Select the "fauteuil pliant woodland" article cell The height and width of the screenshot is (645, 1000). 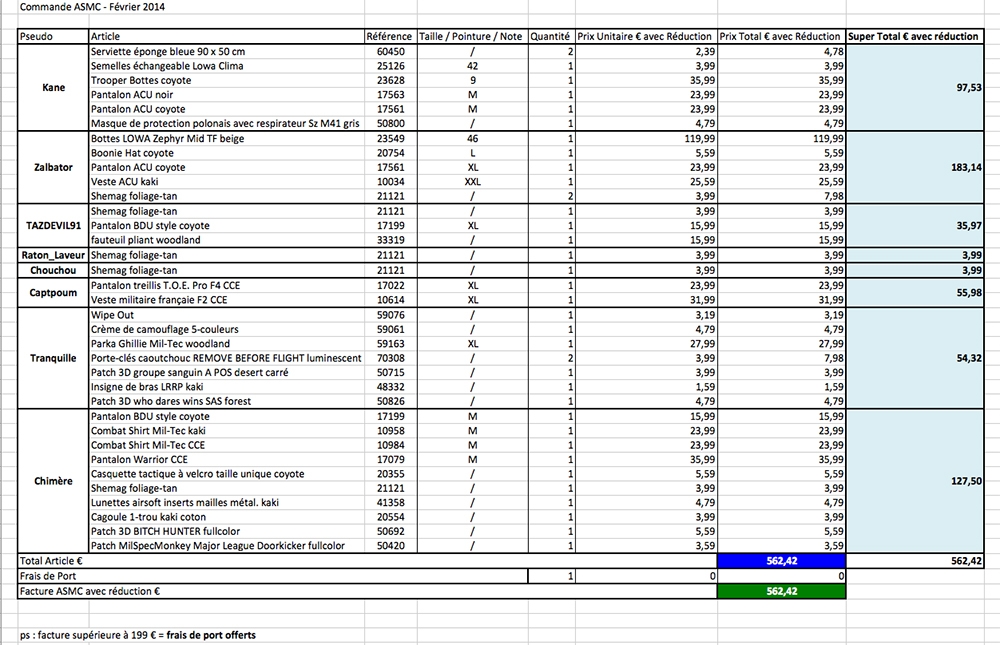tap(225, 240)
